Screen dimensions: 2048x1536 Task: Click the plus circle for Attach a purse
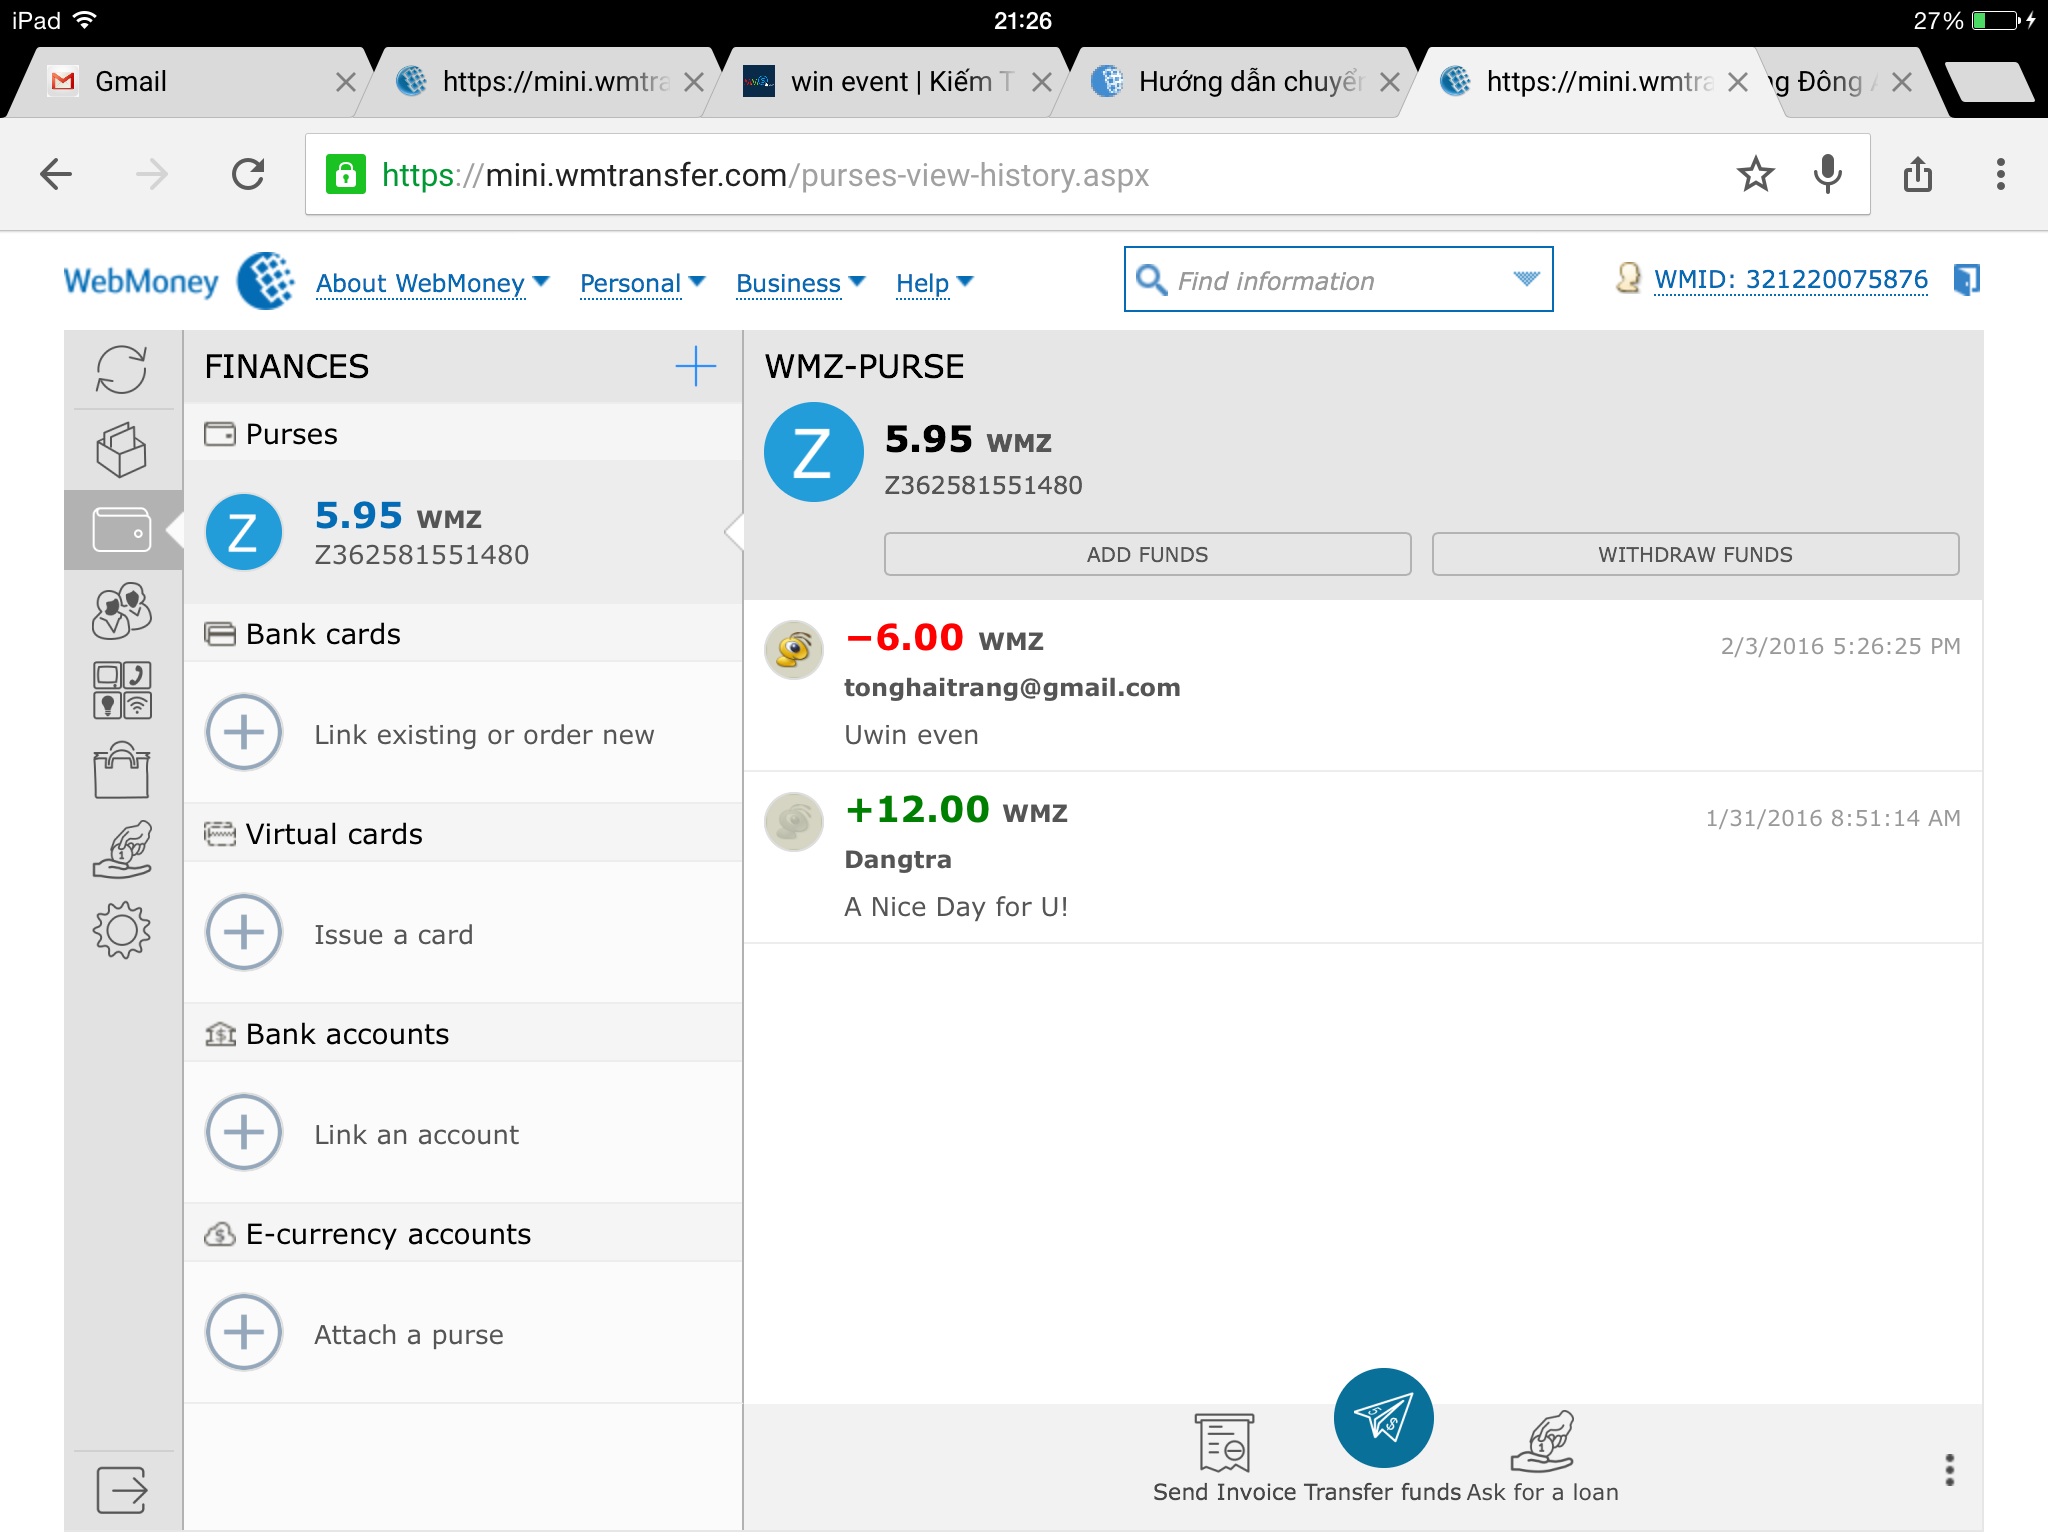[x=244, y=1332]
